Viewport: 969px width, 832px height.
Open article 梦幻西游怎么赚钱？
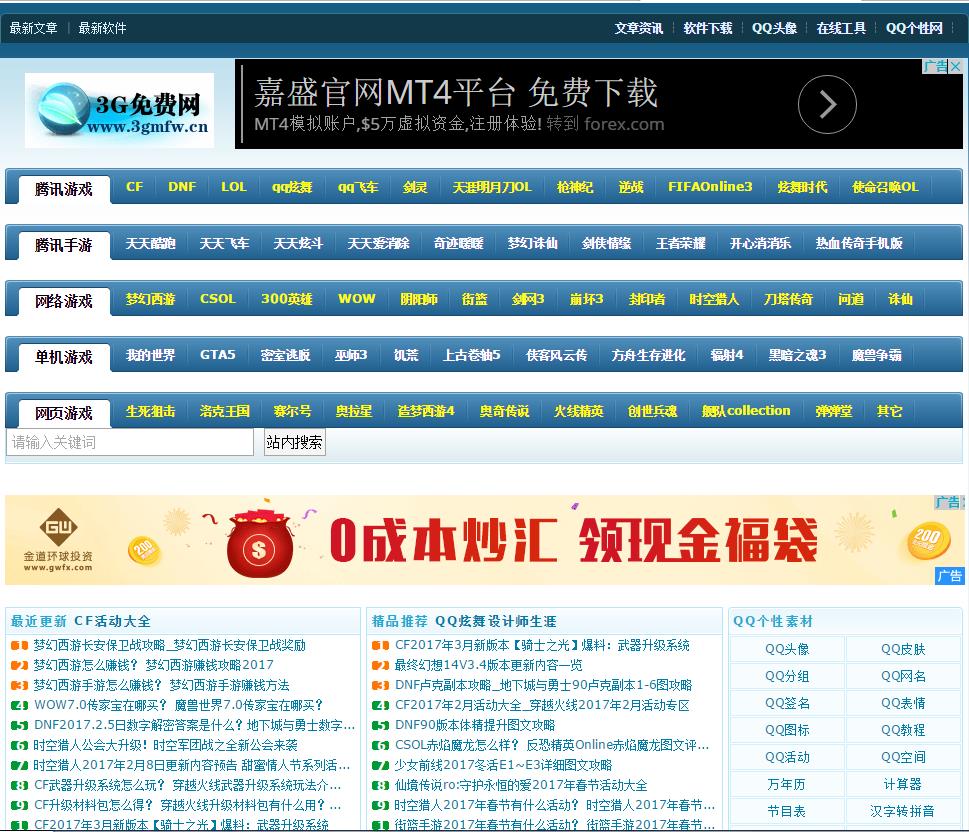pyautogui.click(x=153, y=665)
